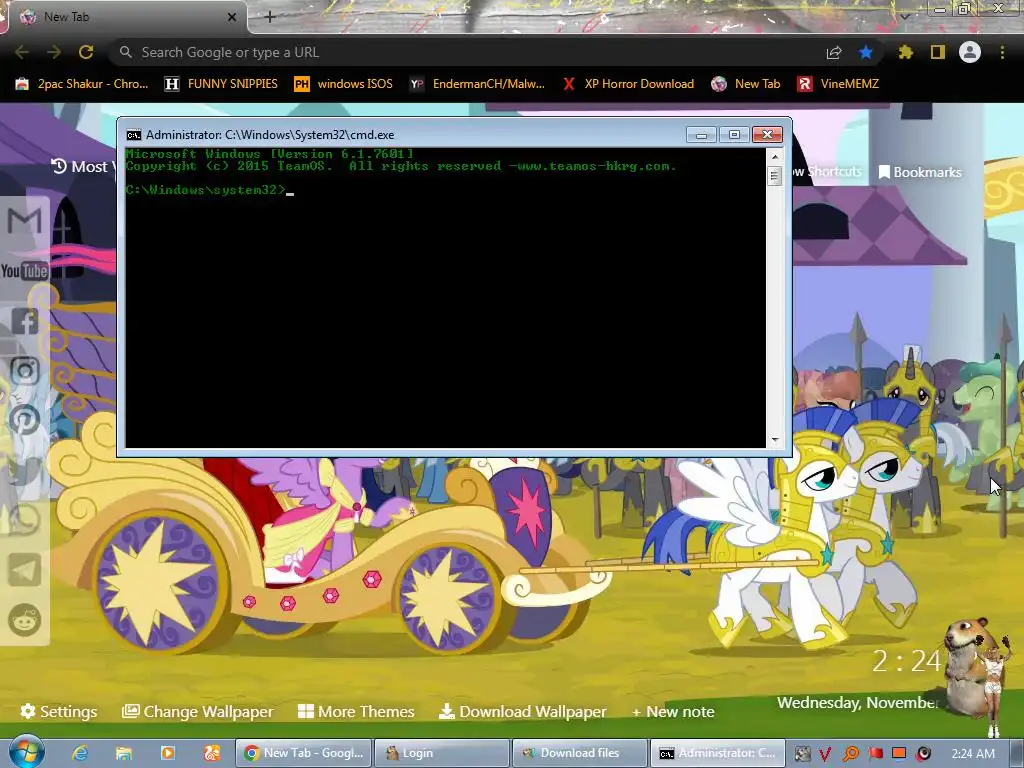Click the blue bookmark star icon
The height and width of the screenshot is (768, 1024).
click(866, 52)
